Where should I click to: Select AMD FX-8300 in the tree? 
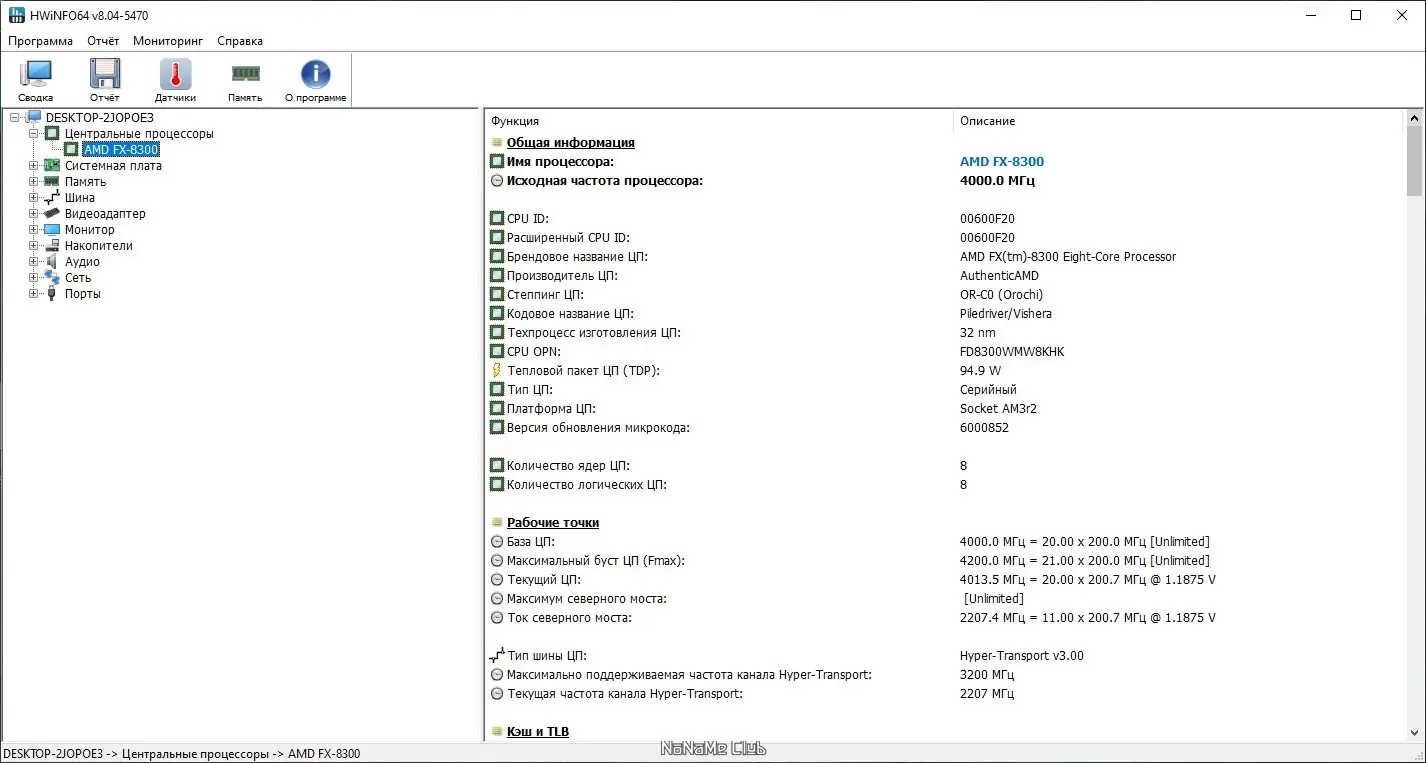click(121, 150)
